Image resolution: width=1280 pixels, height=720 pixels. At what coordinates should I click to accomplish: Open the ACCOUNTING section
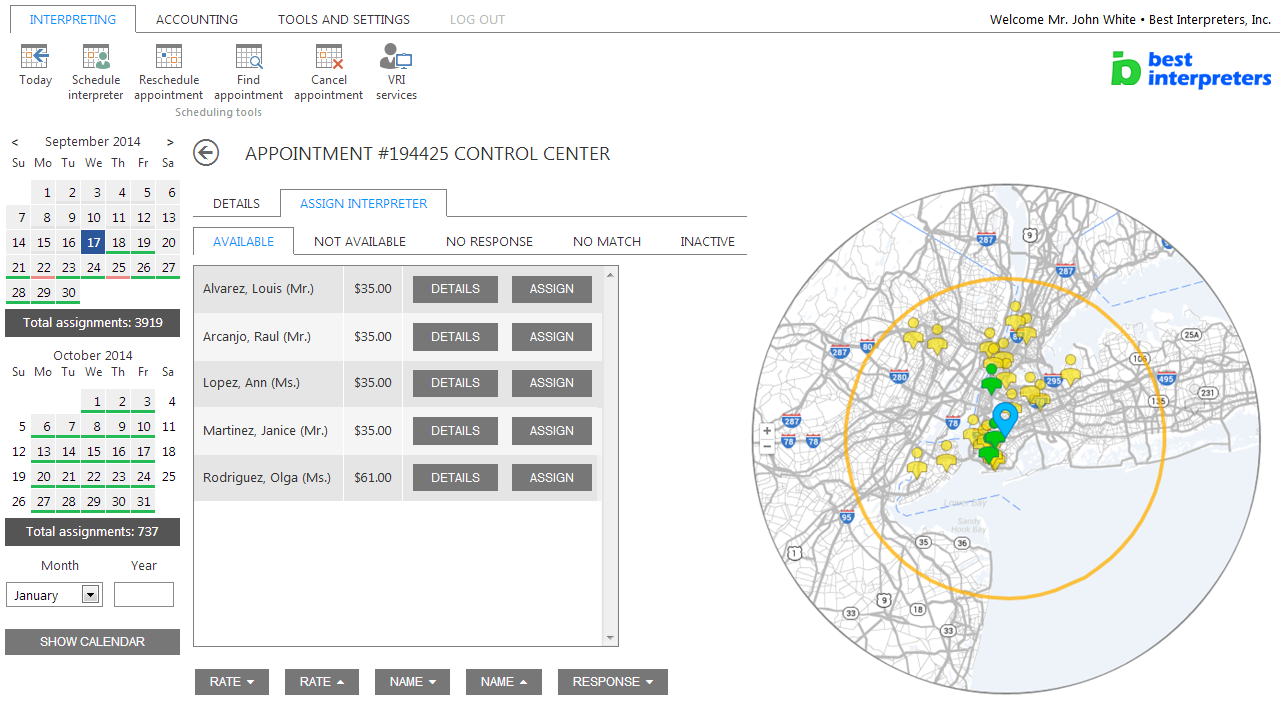click(196, 19)
